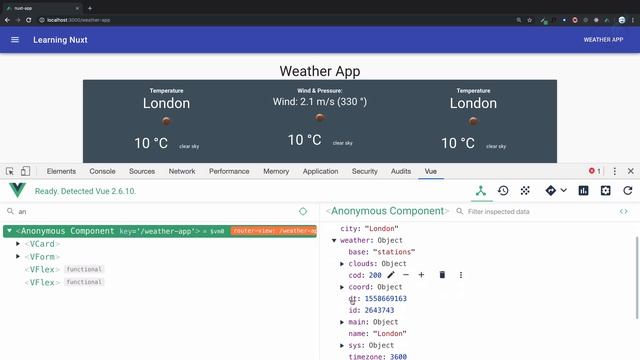Select the first VFlex functional row
640x360 pixels.
pos(64,269)
